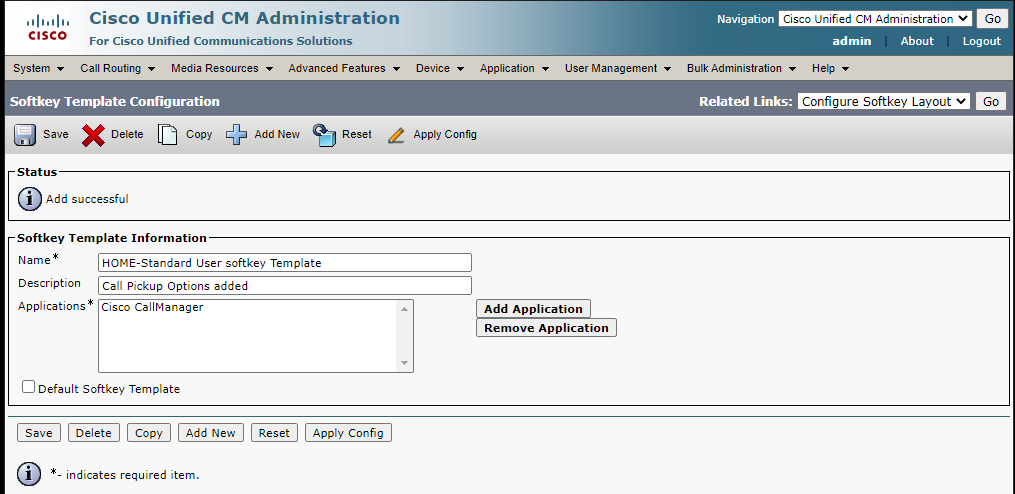This screenshot has height=494, width=1015.
Task: Click the Cisco logo
Action: pyautogui.click(x=47, y=28)
